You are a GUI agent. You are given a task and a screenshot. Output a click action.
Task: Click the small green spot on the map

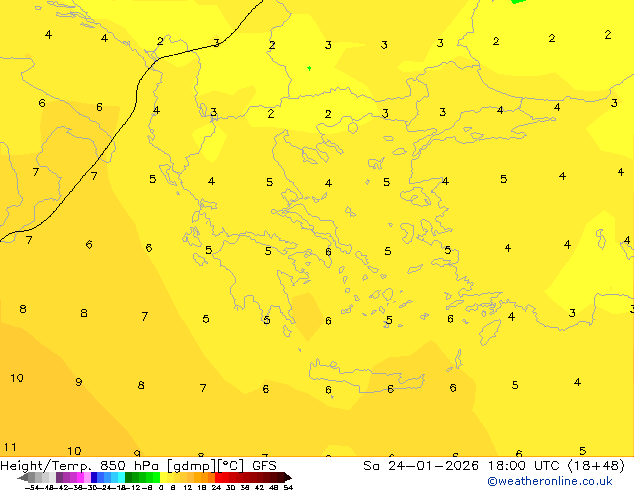[309, 68]
